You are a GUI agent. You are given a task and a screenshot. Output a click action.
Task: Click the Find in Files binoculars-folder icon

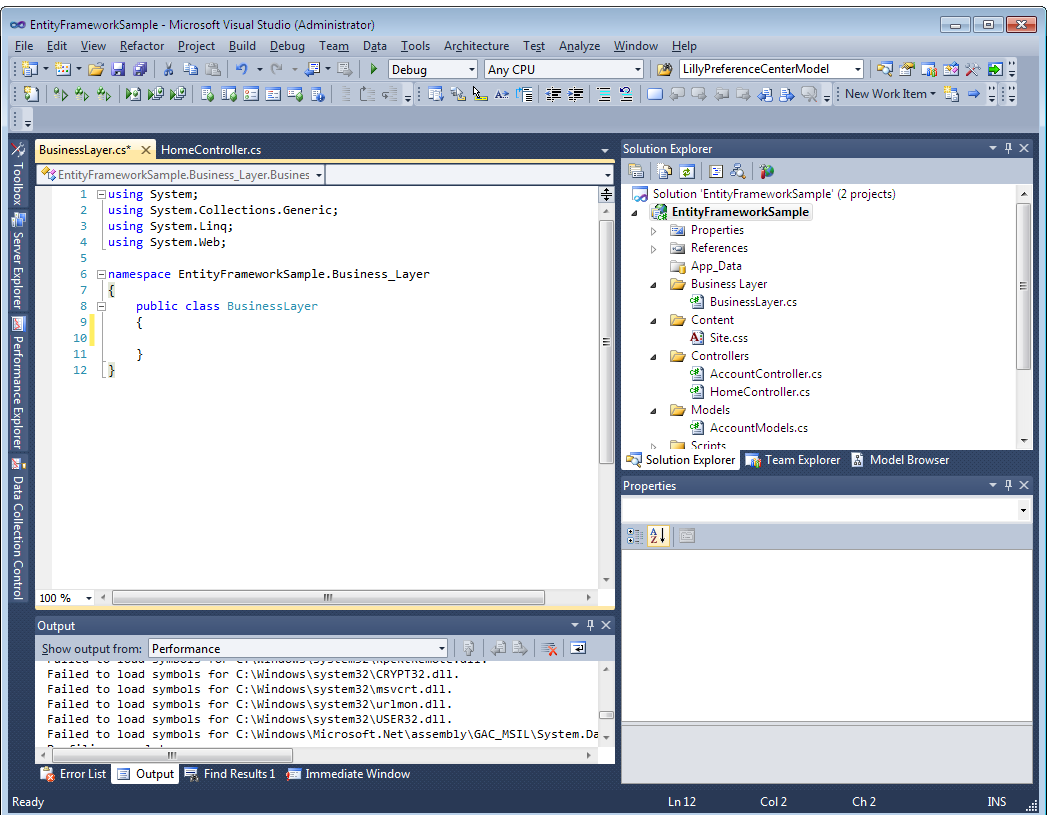pyautogui.click(x=664, y=69)
